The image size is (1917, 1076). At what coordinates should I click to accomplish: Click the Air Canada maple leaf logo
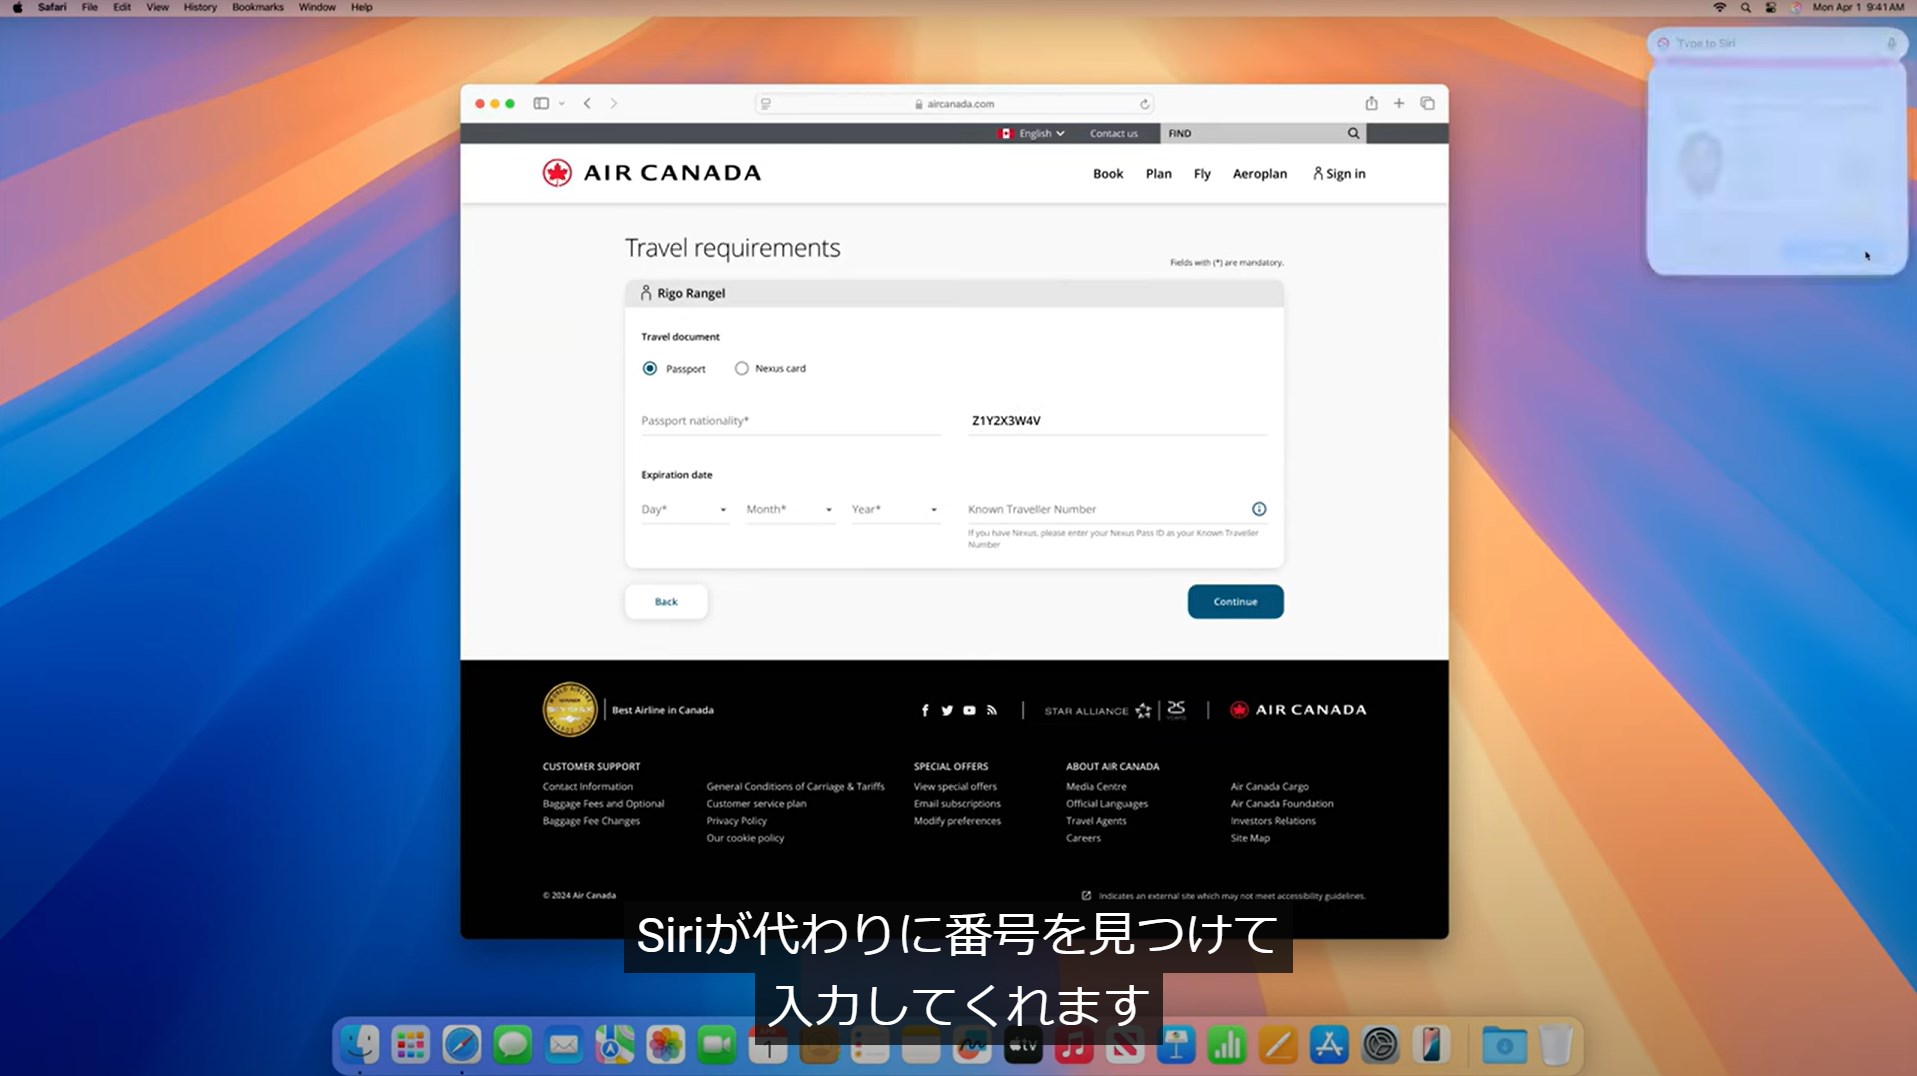click(557, 173)
